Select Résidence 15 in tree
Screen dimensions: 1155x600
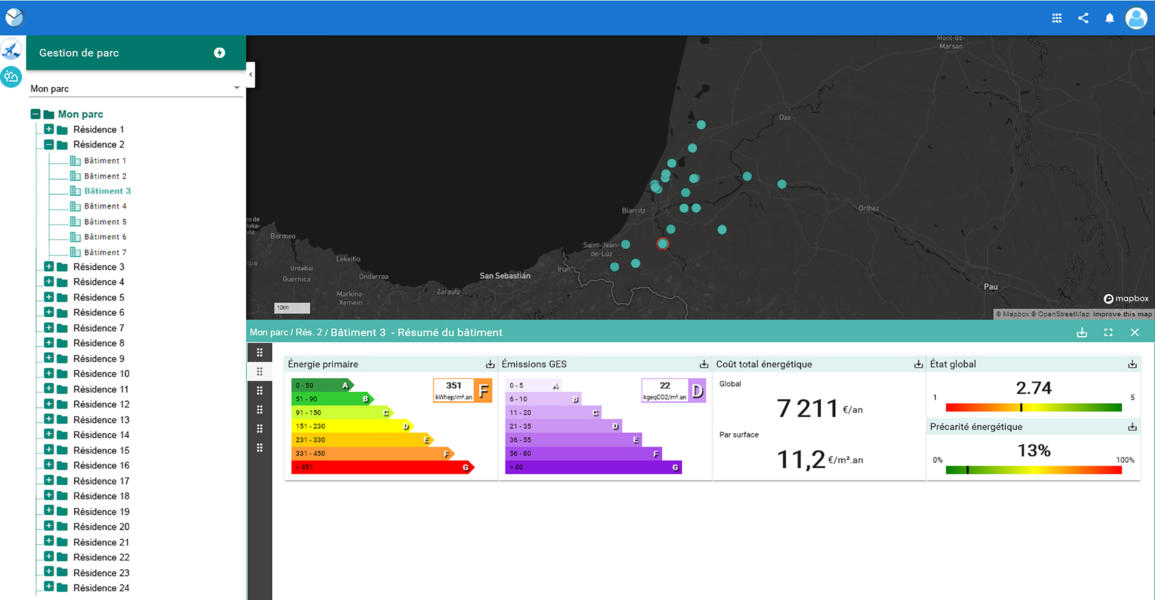click(x=101, y=451)
